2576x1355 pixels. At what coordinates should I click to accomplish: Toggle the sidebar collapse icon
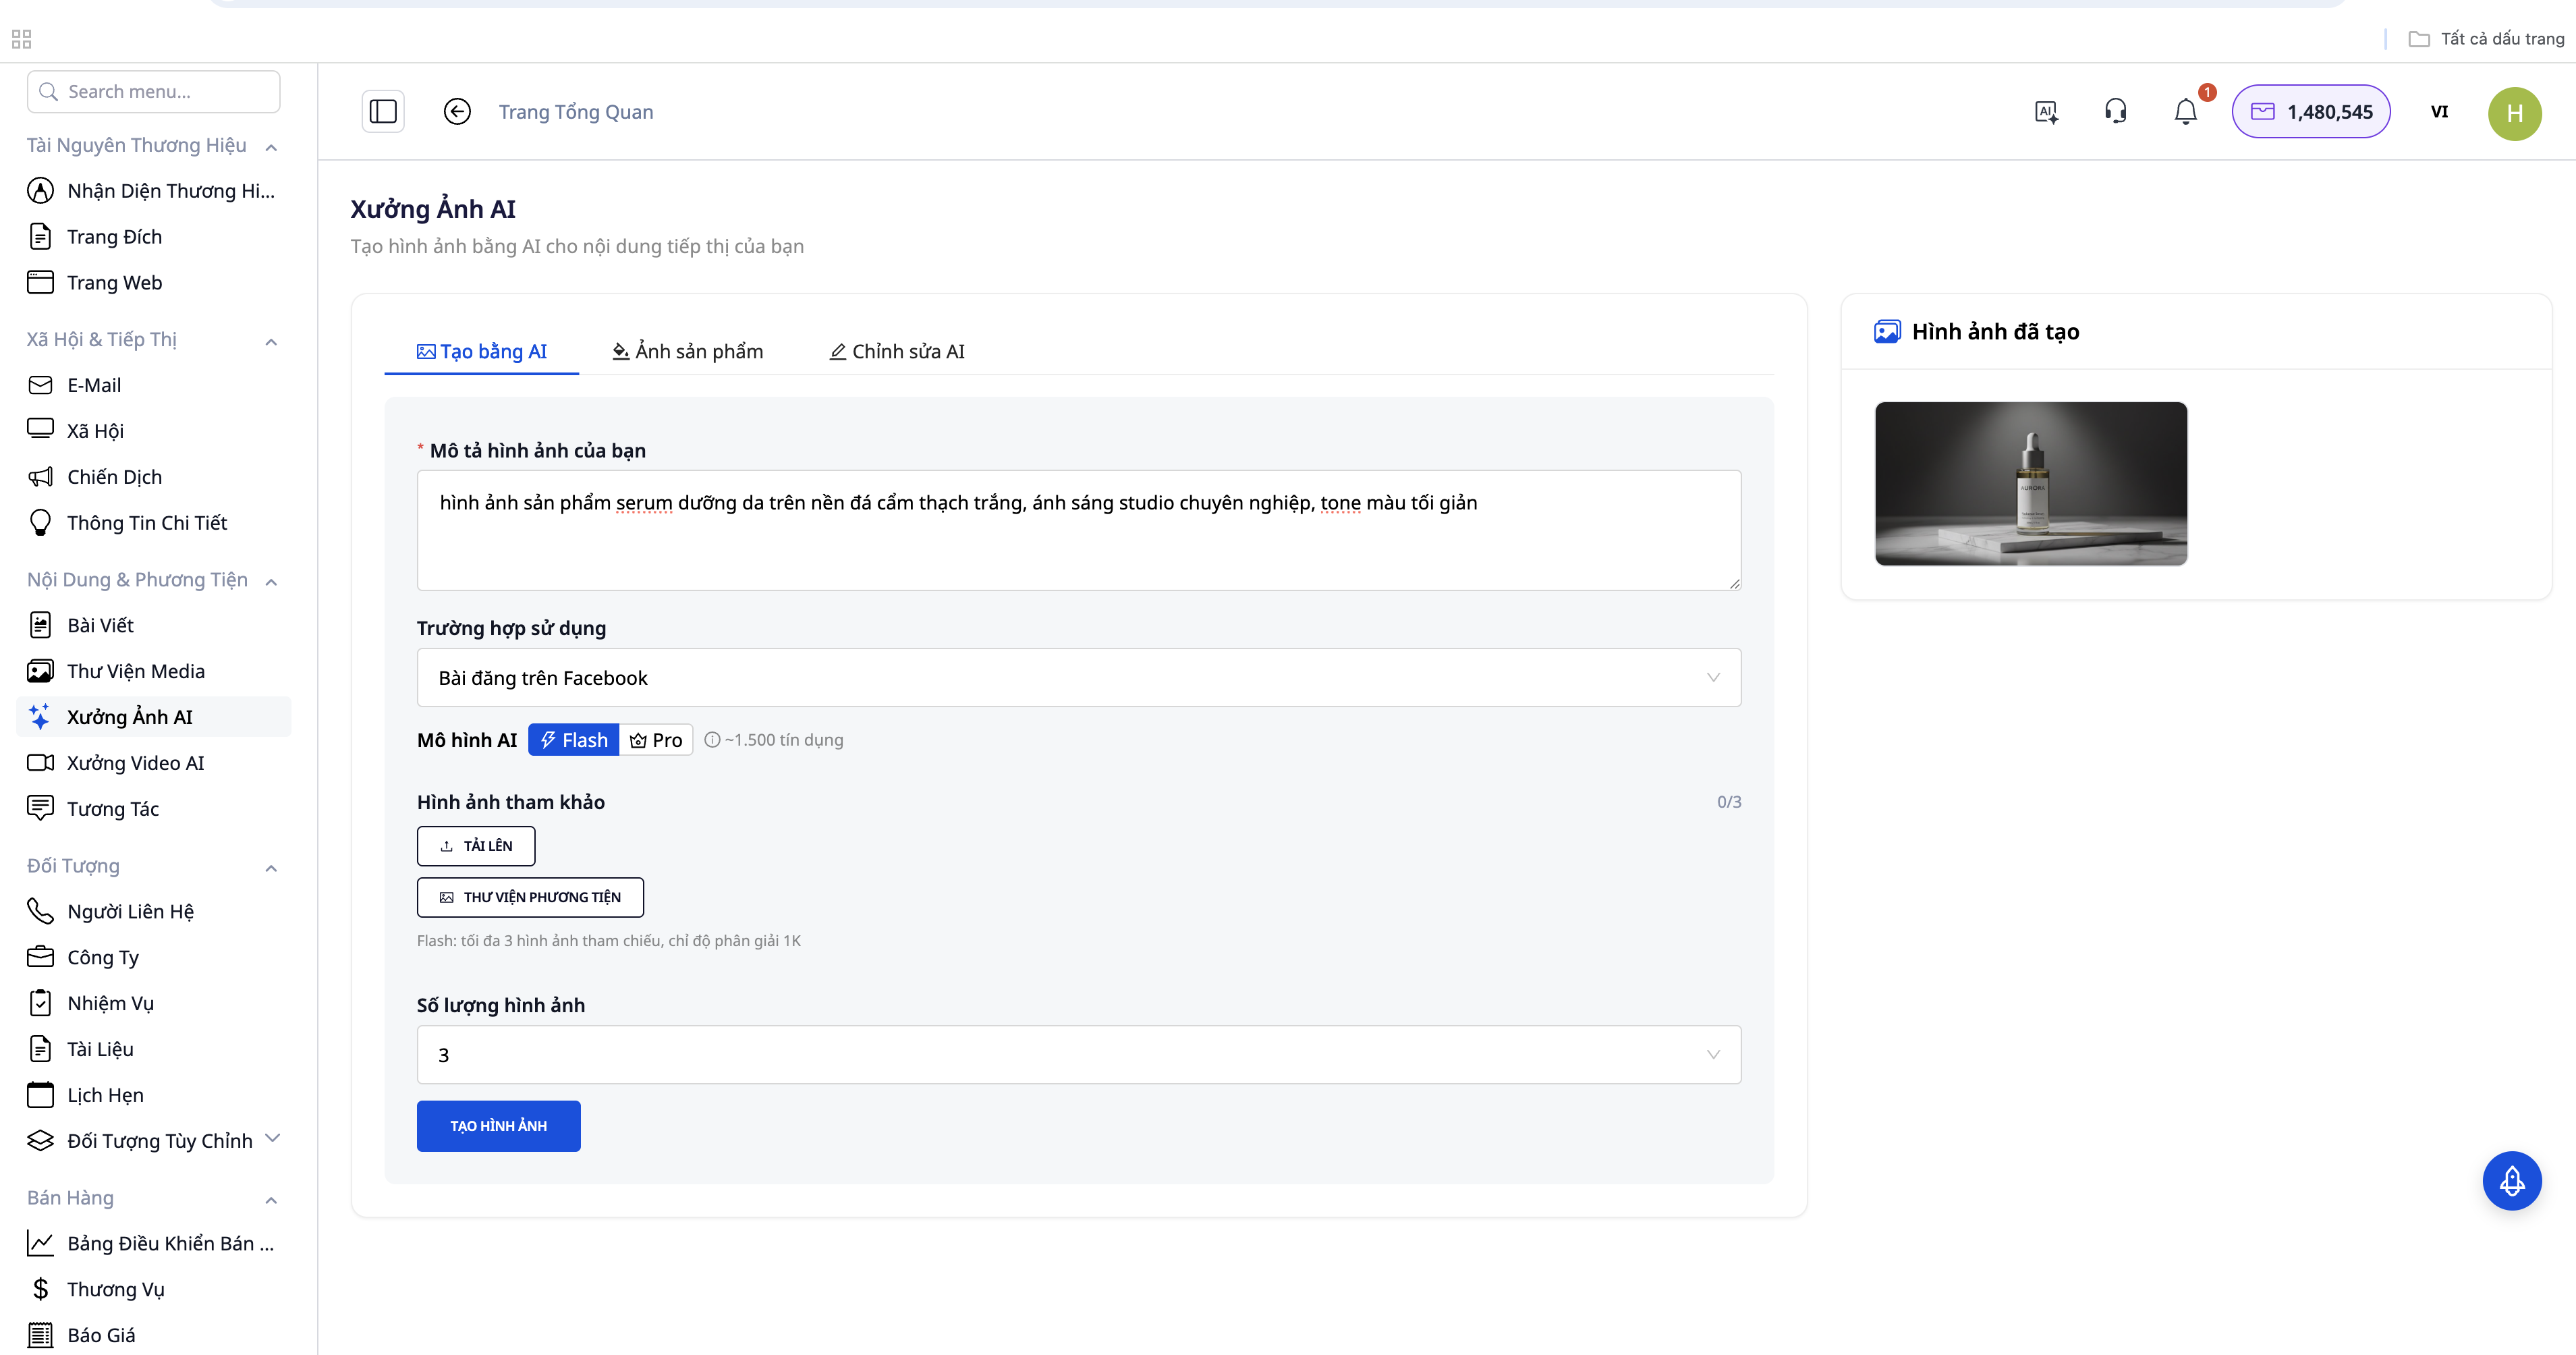point(383,111)
